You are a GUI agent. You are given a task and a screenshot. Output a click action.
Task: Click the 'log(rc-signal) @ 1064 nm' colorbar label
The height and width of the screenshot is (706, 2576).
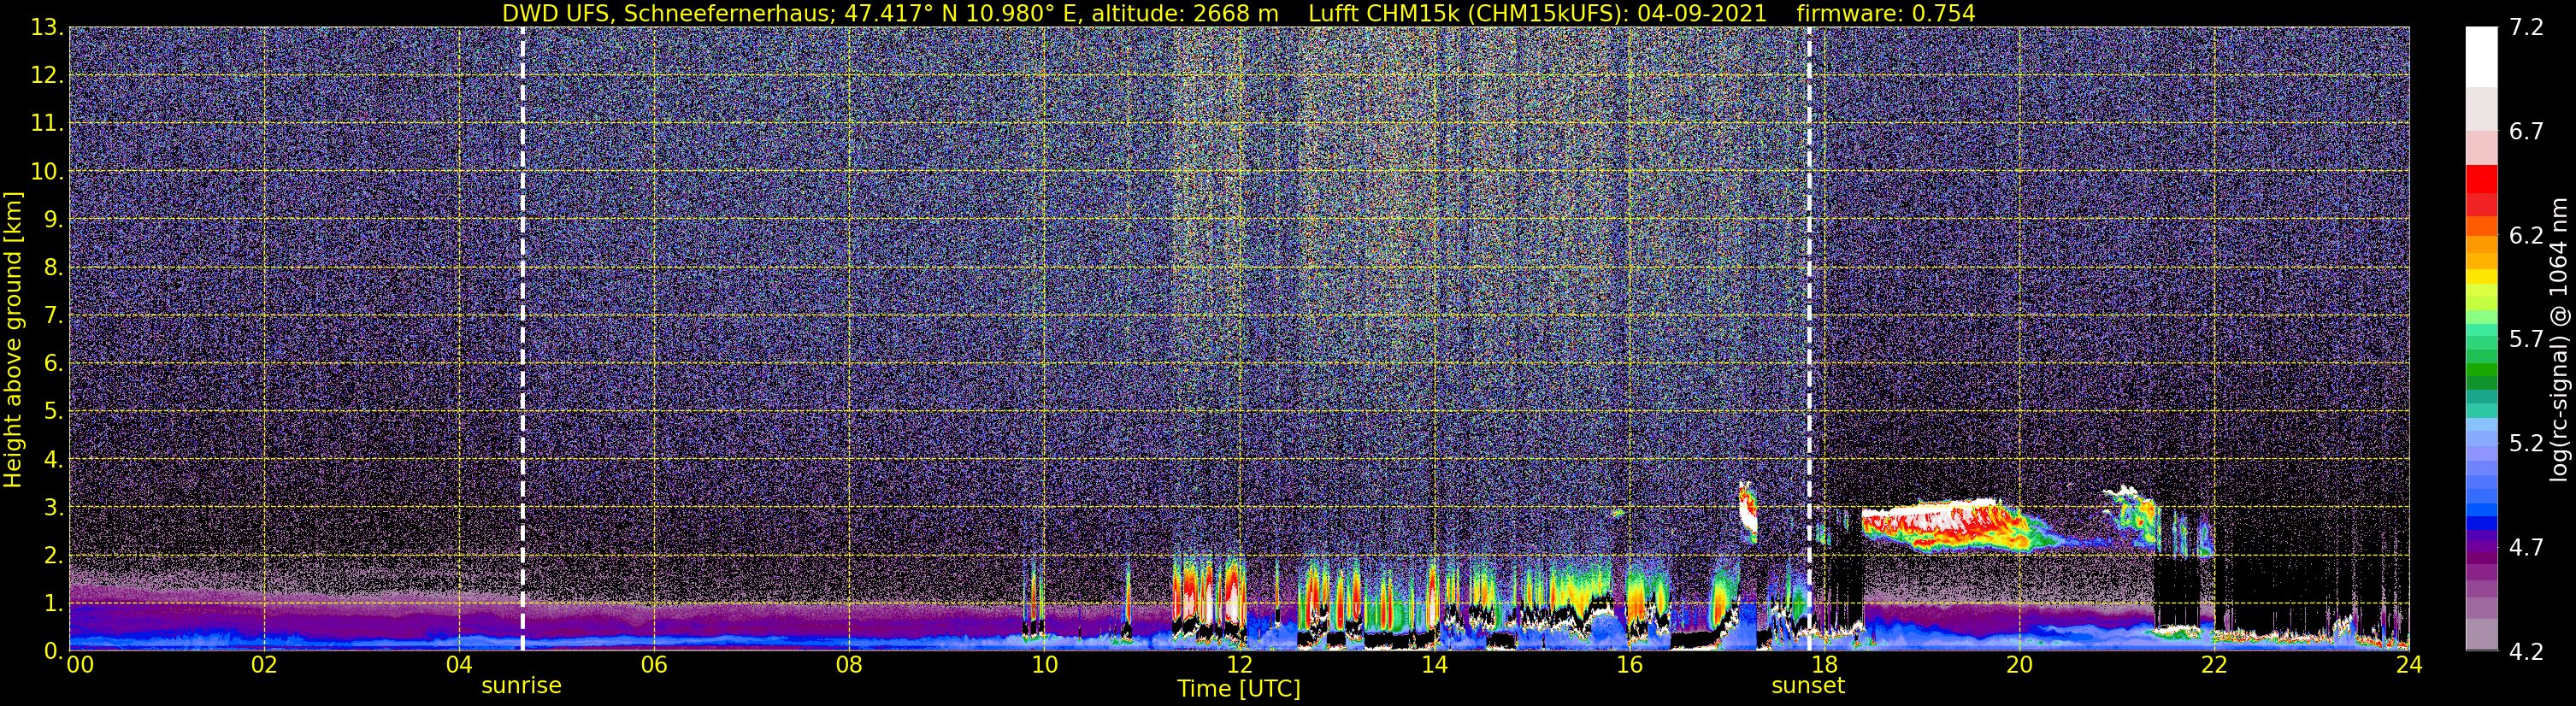point(2558,339)
